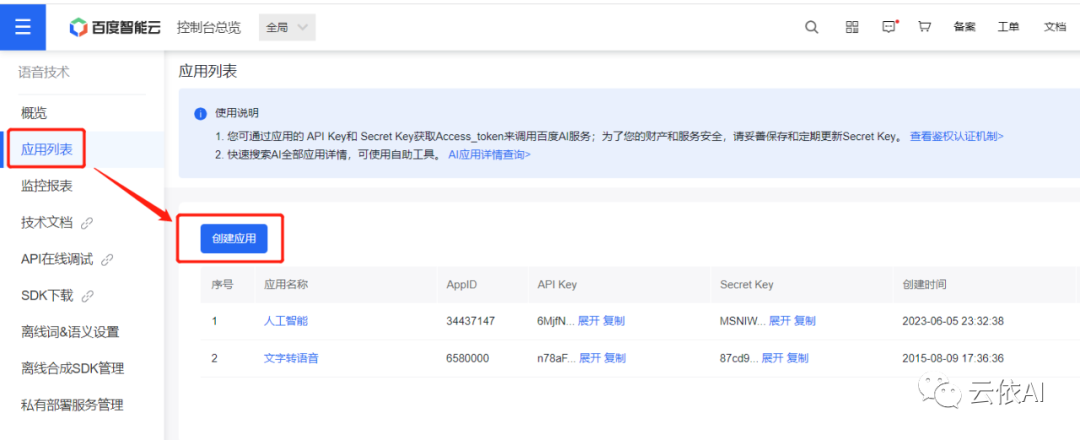This screenshot has width=1080, height=440.
Task: Click the 序号 column header
Action: click(x=222, y=284)
